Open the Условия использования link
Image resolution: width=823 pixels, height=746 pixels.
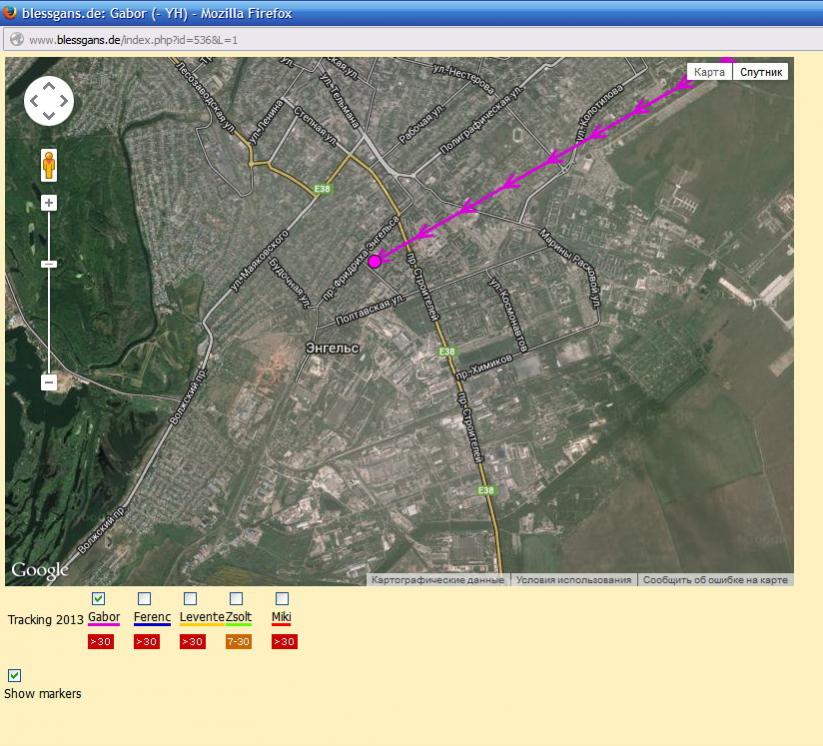pos(574,580)
